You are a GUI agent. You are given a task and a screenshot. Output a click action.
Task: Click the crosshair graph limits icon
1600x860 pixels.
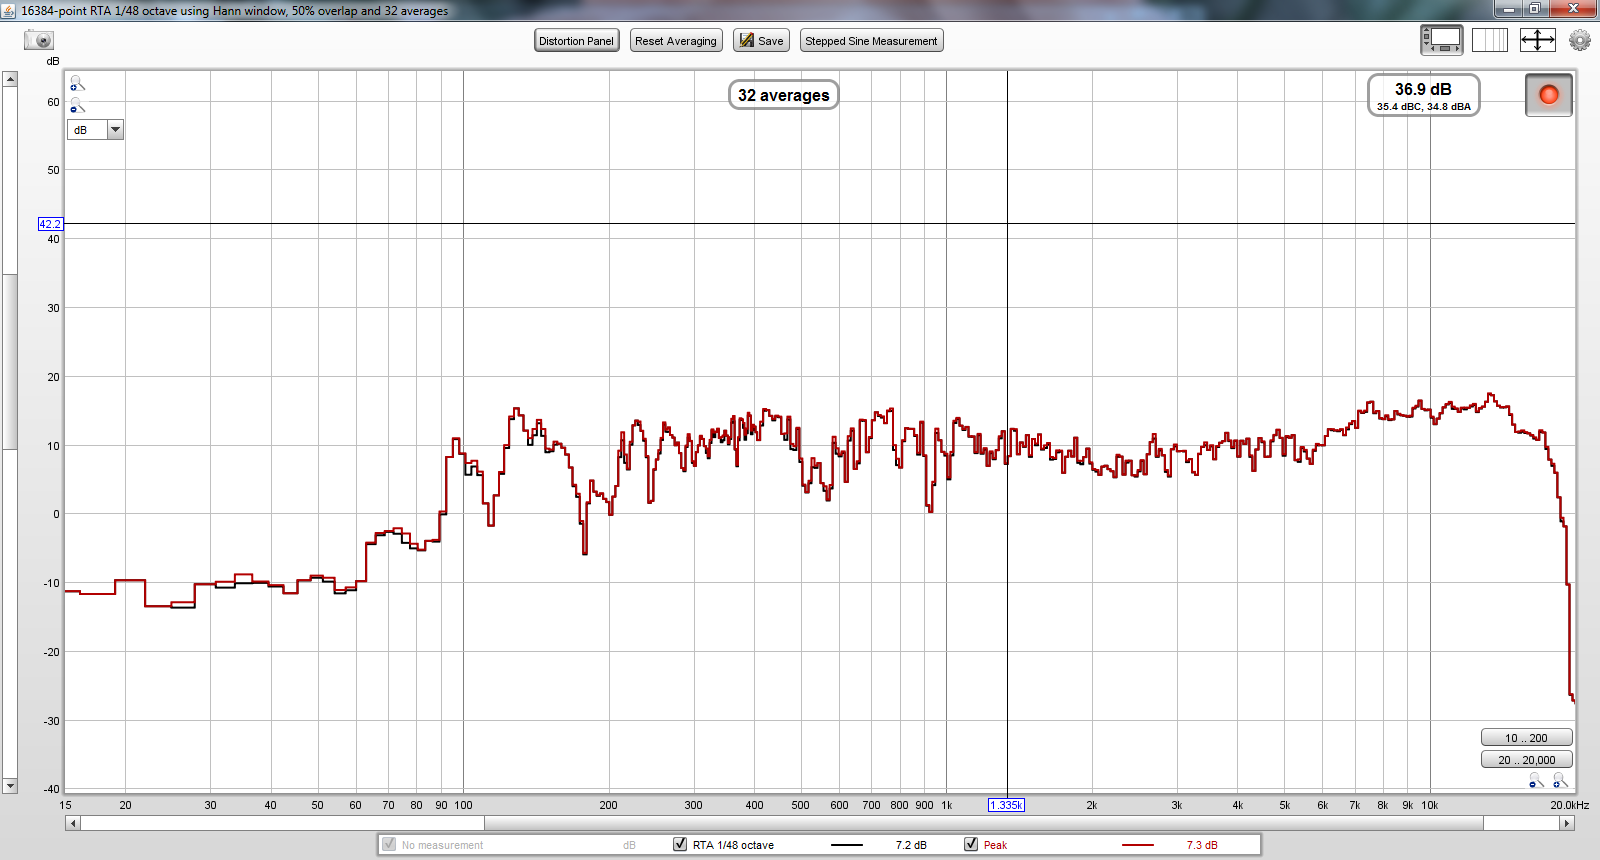click(x=1537, y=40)
